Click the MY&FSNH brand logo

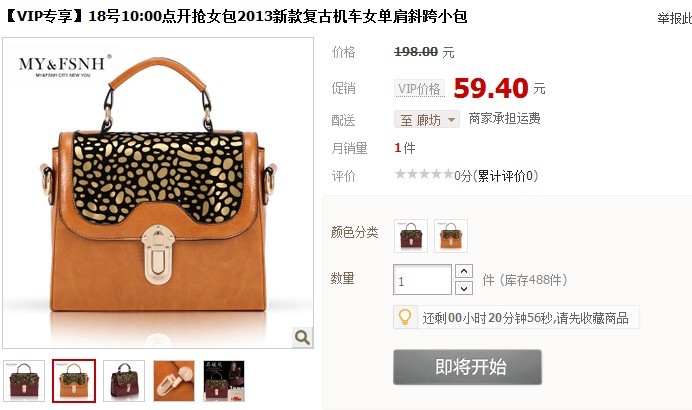click(x=62, y=66)
